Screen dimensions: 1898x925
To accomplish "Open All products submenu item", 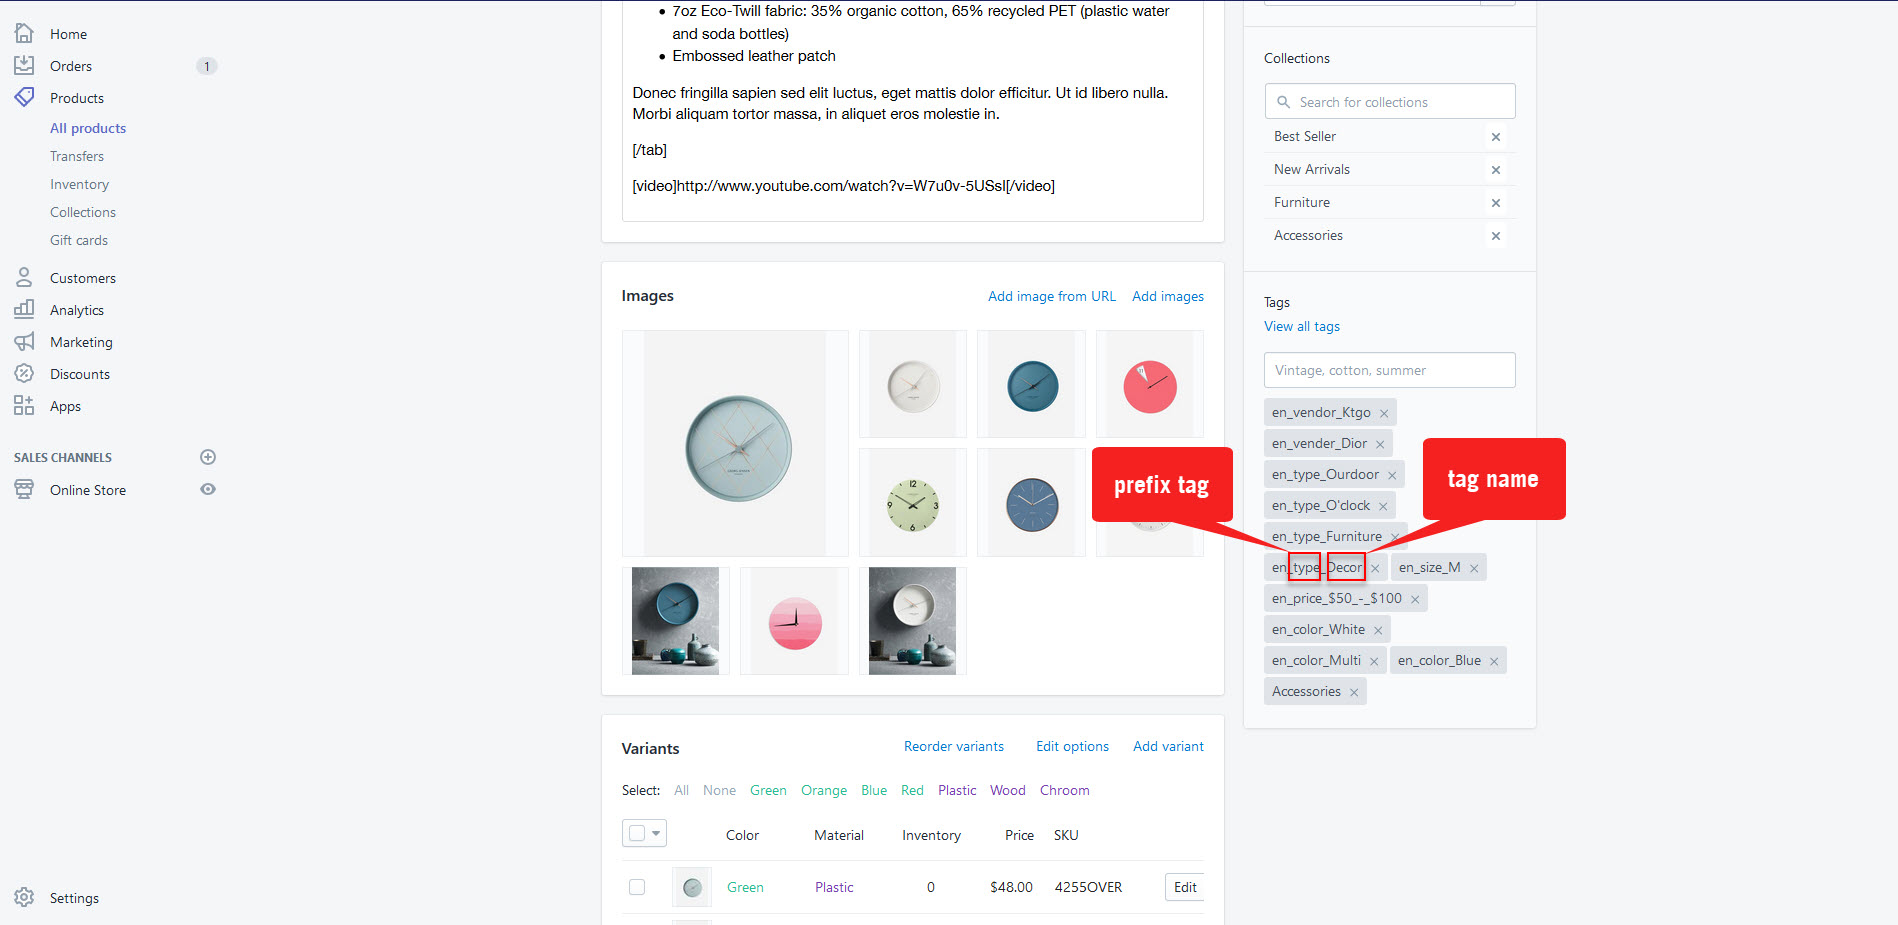I will (x=88, y=128).
